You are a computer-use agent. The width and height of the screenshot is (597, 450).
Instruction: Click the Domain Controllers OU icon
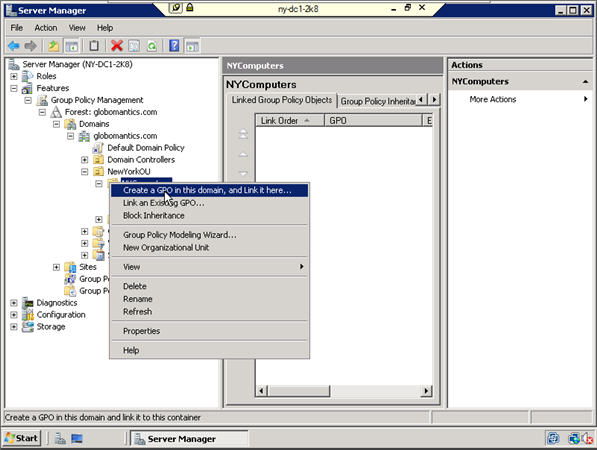click(x=98, y=160)
